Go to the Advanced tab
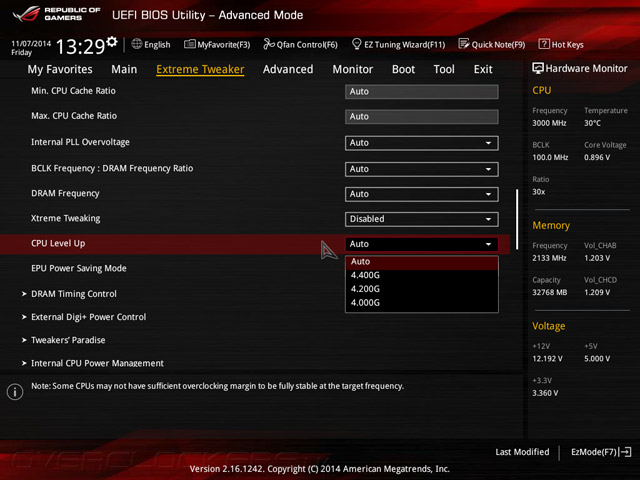Image resolution: width=640 pixels, height=480 pixels. [x=288, y=69]
